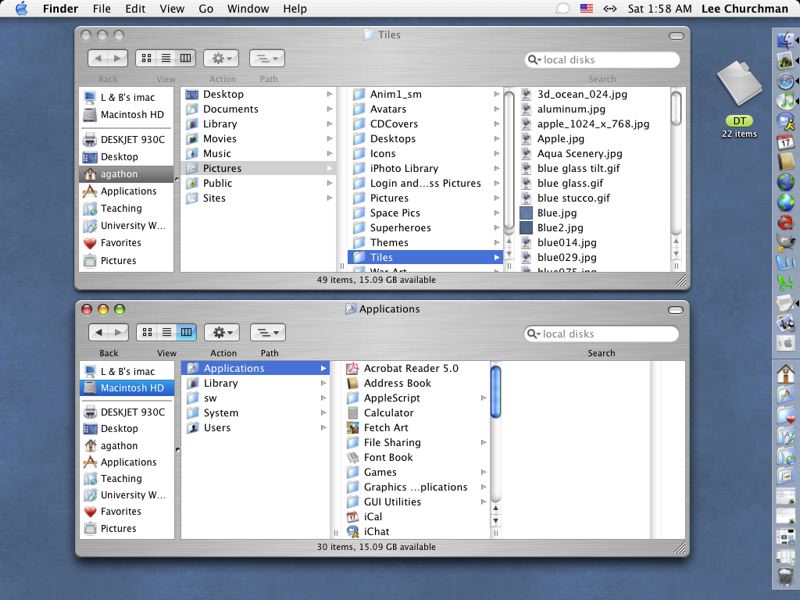Viewport: 800px width, 600px height.
Task: Select Blue2.jpg in the Tiles file list
Action: (x=559, y=228)
